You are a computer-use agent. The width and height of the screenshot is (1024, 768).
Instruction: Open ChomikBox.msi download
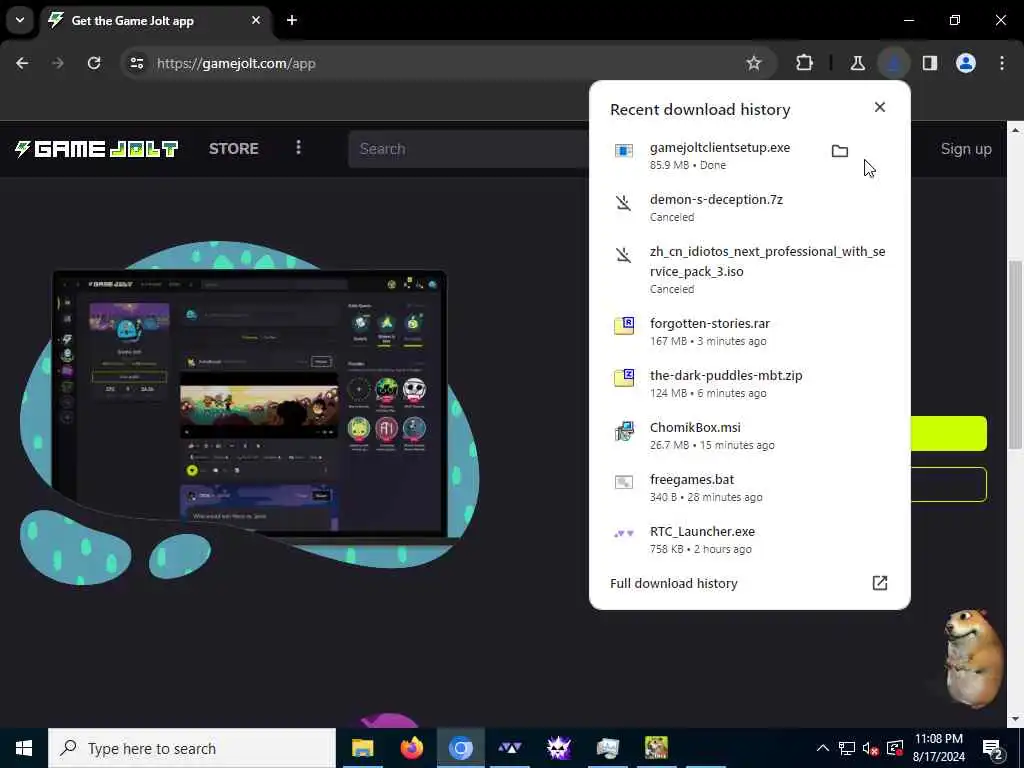coord(749,436)
